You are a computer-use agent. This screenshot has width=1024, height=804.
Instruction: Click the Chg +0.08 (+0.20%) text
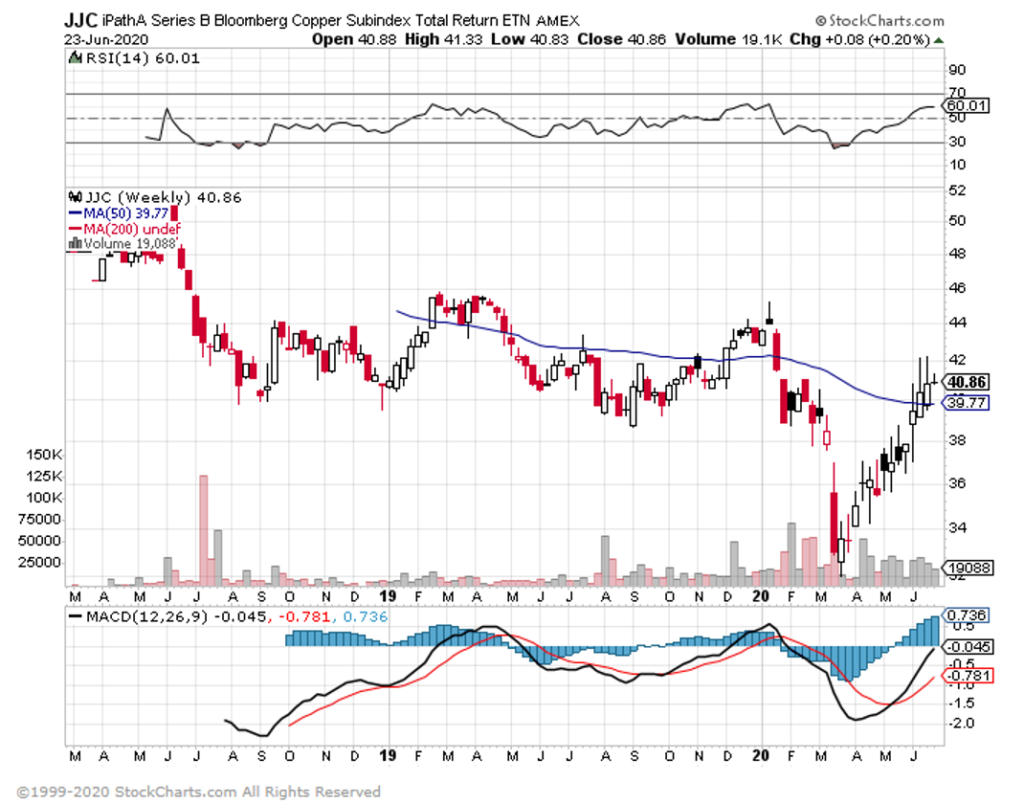859,39
